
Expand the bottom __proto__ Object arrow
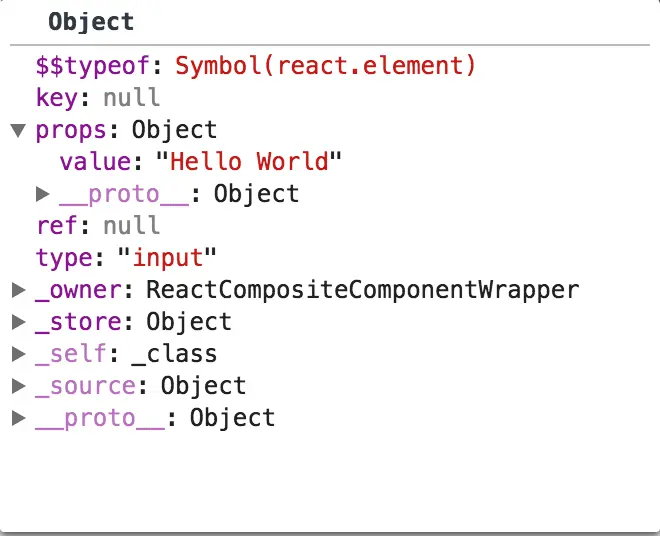[x=19, y=418]
